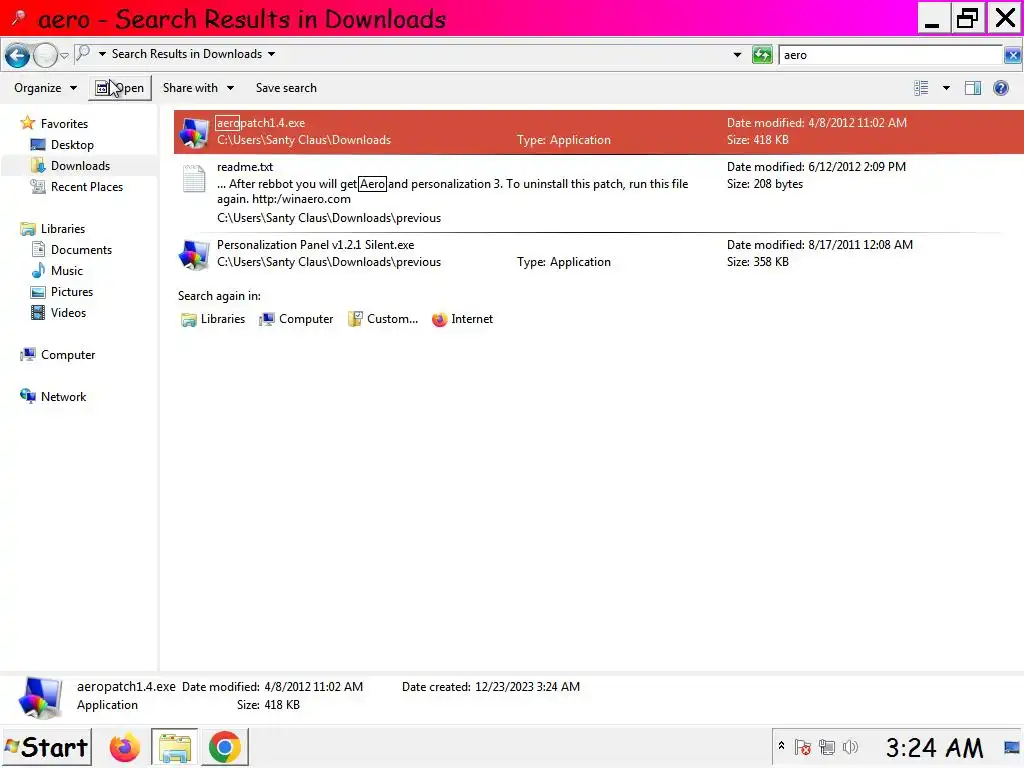Viewport: 1024px width, 768px height.
Task: Select the readme.txt result
Action: 245,167
